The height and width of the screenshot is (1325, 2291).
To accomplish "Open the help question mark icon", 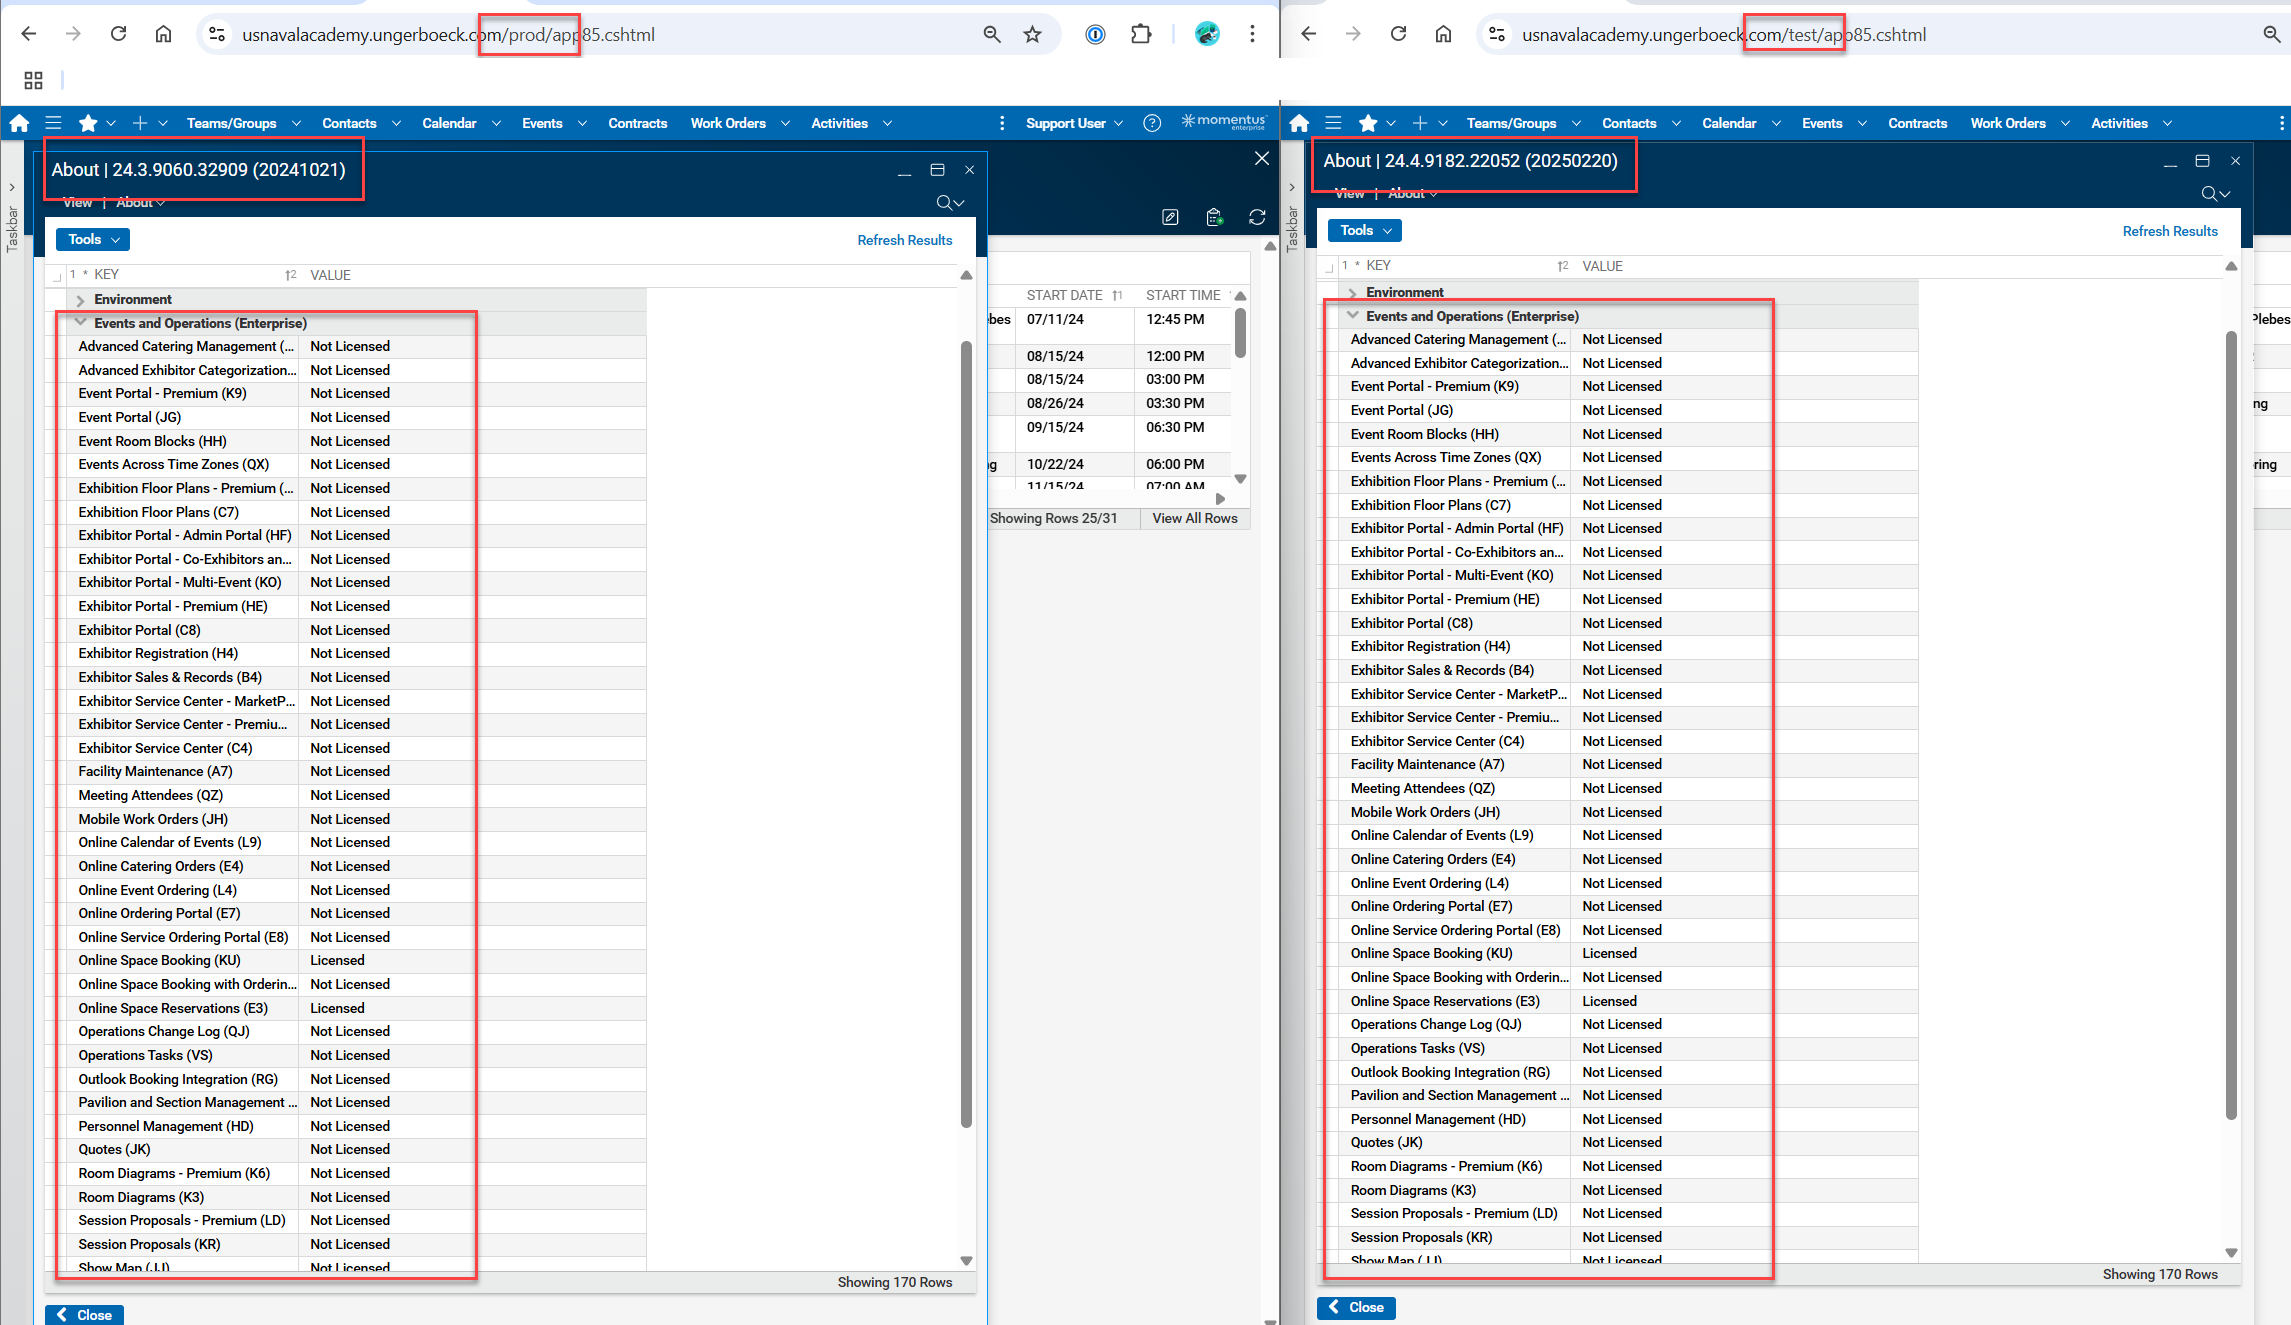I will point(1152,123).
